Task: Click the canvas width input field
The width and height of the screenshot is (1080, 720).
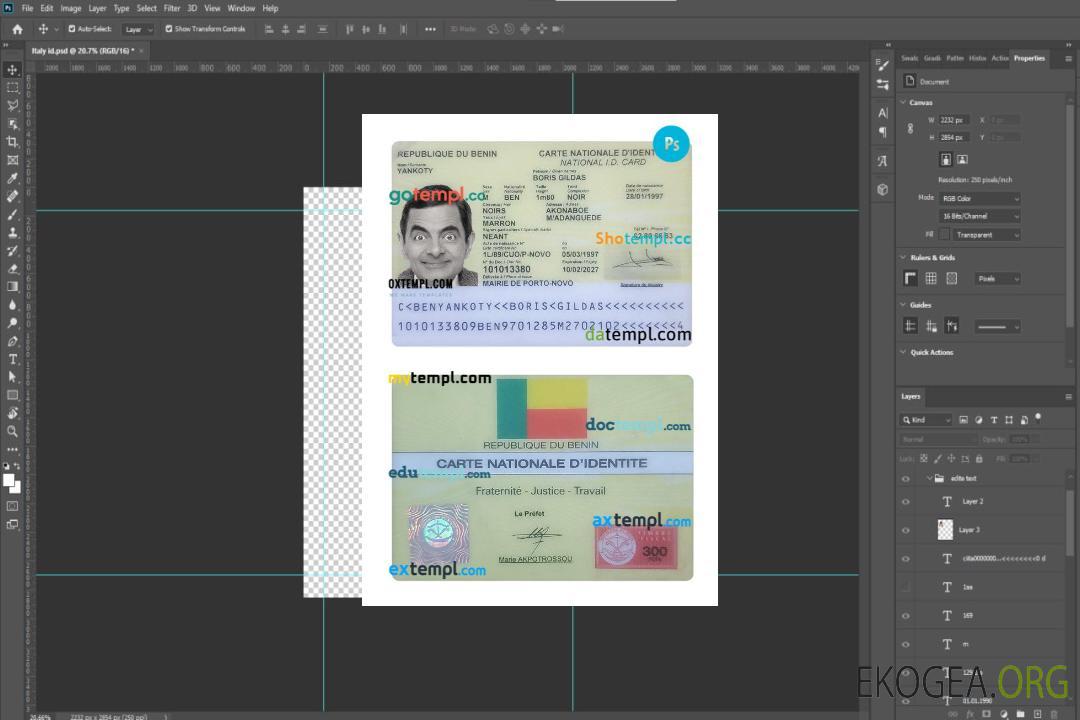Action: point(953,120)
